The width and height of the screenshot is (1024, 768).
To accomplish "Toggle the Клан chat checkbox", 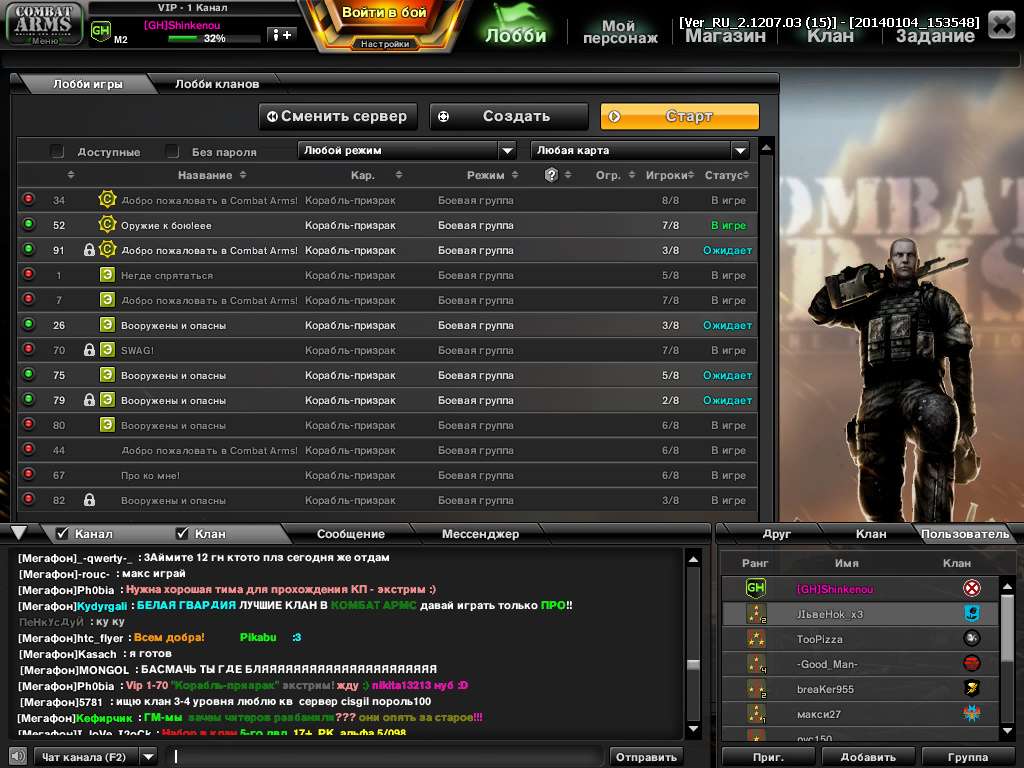I will (x=182, y=534).
